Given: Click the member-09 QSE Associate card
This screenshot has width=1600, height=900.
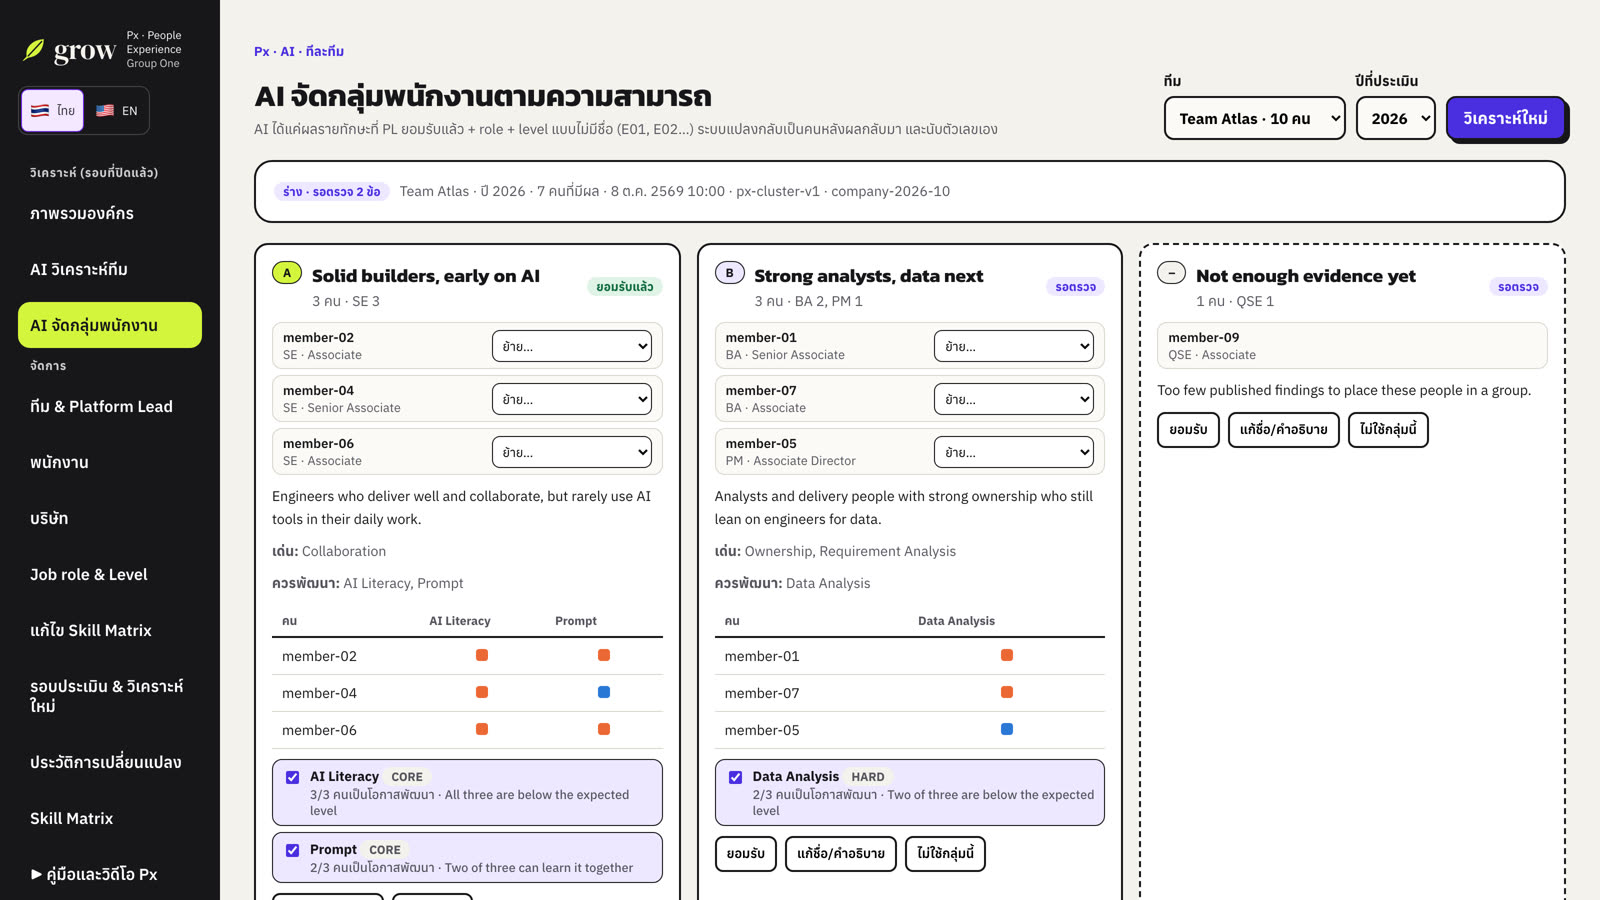Looking at the screenshot, I should pyautogui.click(x=1352, y=346).
